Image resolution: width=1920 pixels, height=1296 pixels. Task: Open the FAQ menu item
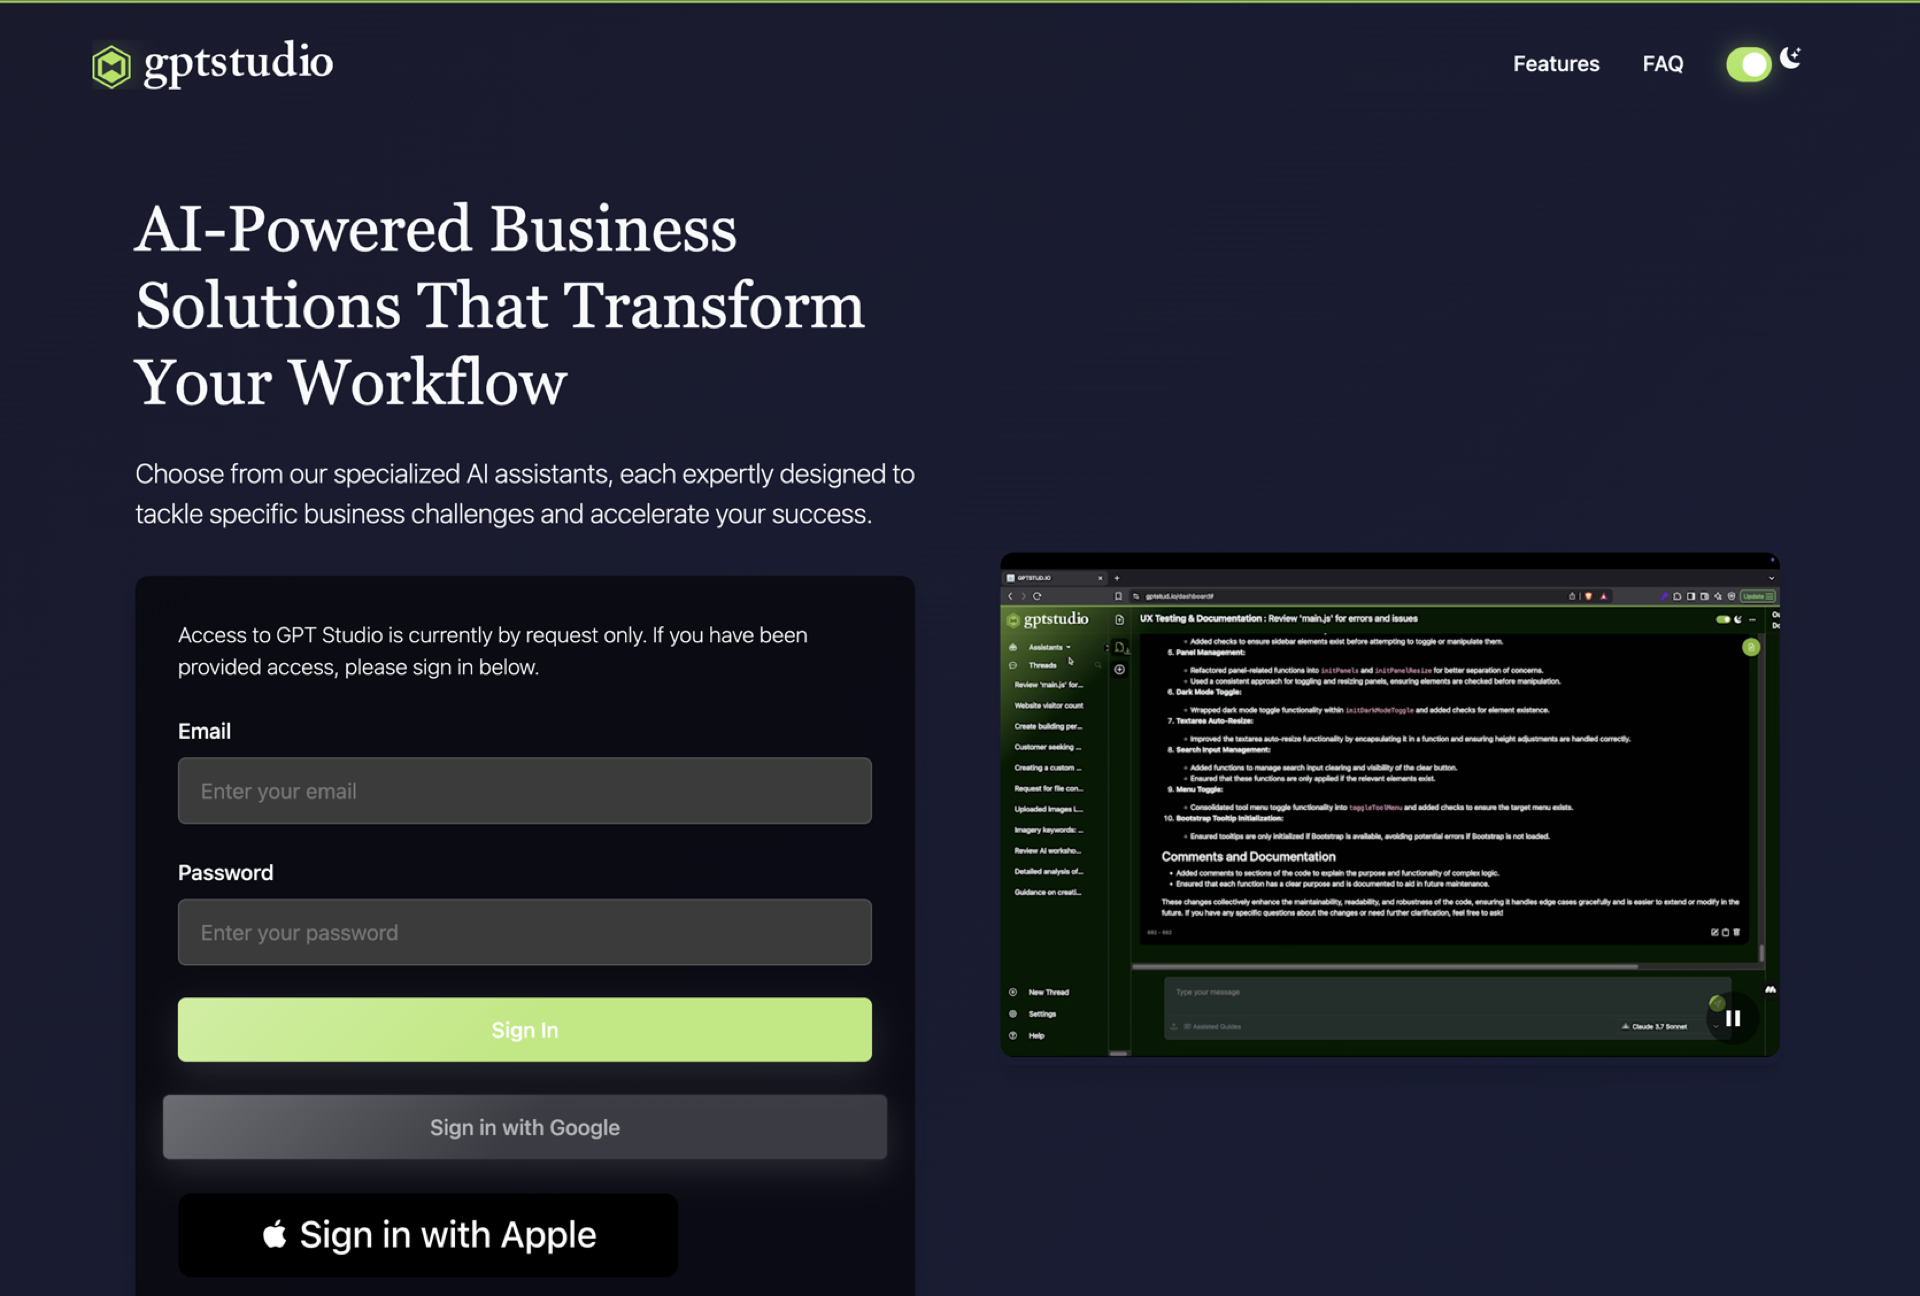1662,64
